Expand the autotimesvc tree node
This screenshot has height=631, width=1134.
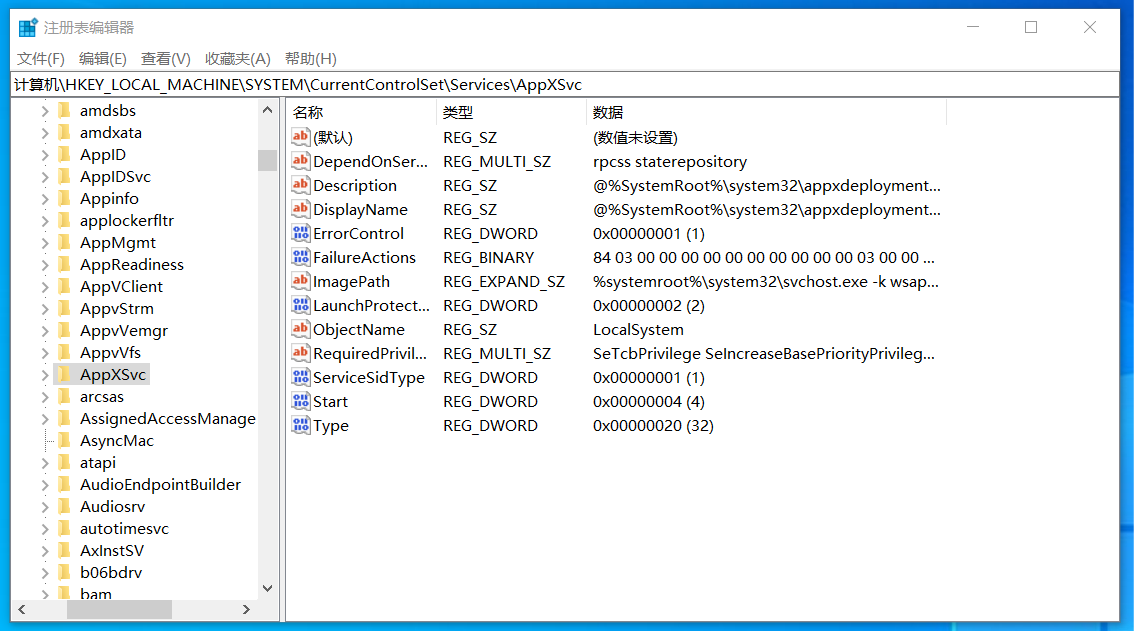coord(45,529)
